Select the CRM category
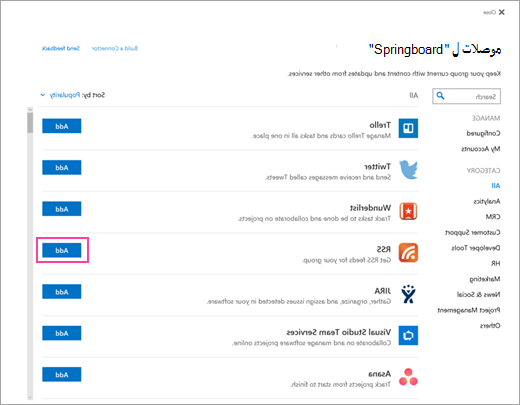The image size is (520, 405). [x=493, y=217]
